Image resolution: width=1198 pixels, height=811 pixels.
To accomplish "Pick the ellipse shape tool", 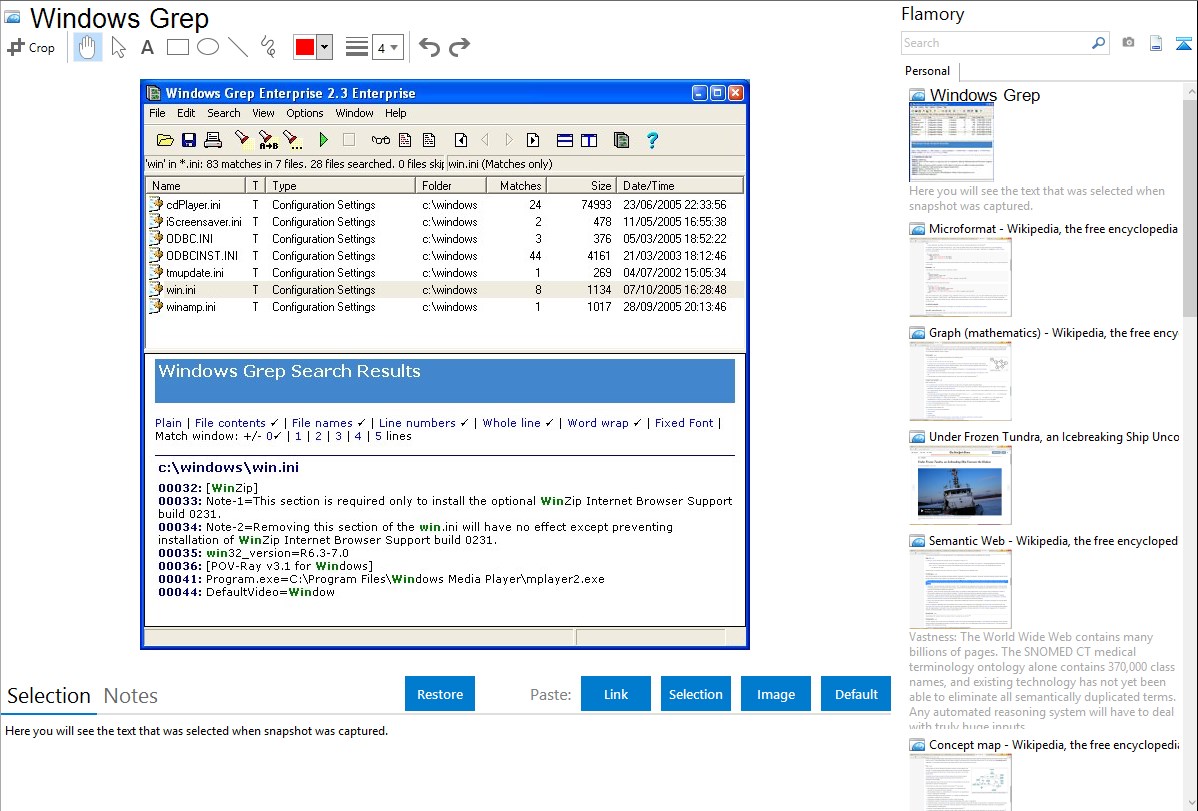I will [207, 47].
